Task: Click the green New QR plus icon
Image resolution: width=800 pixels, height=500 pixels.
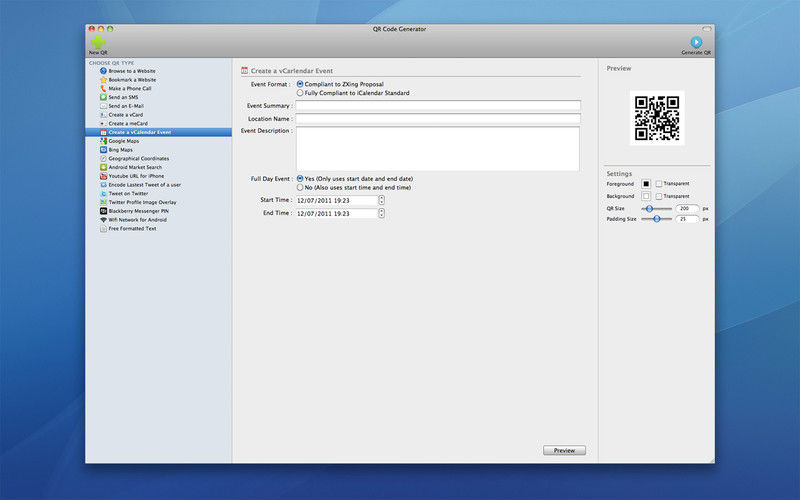Action: click(x=98, y=42)
